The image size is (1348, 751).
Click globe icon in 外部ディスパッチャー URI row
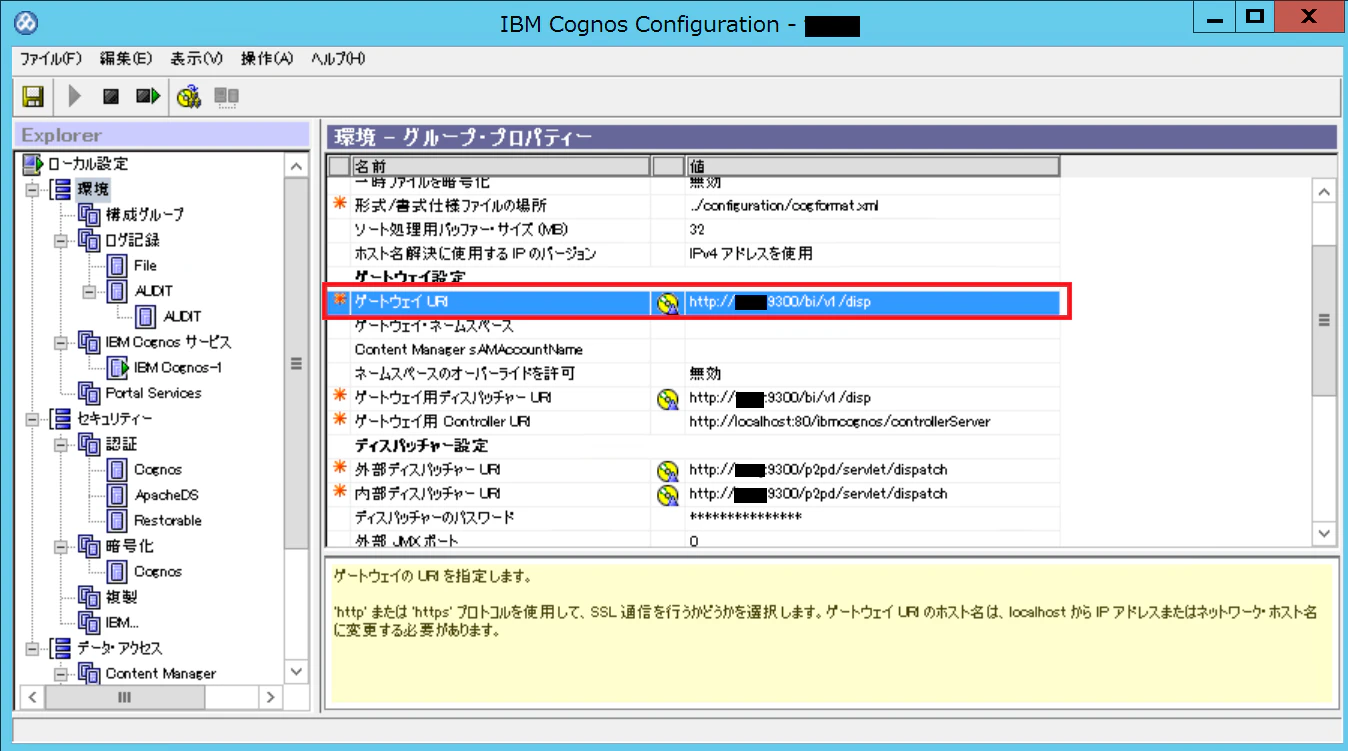(x=667, y=470)
